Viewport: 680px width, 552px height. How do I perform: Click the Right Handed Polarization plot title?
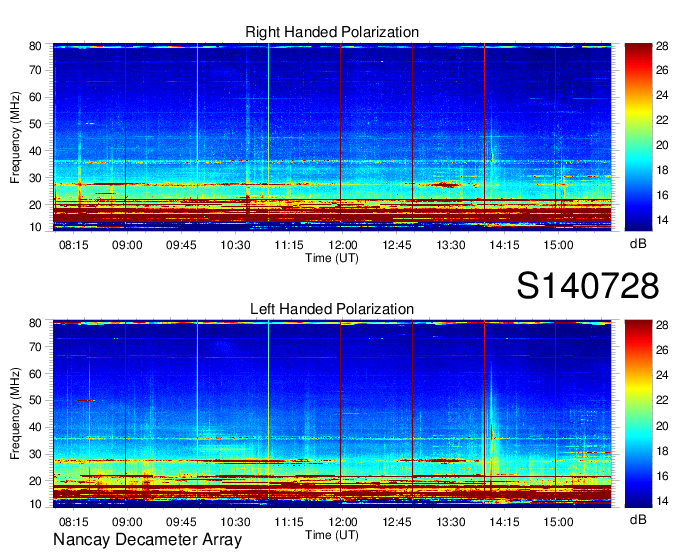pos(332,32)
